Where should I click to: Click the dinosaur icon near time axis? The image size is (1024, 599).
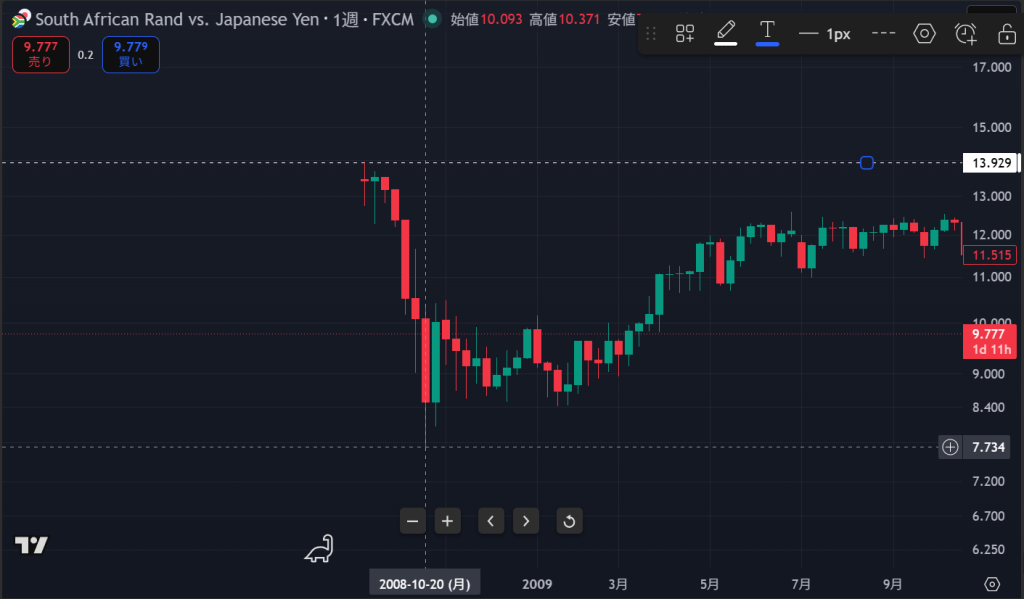319,549
